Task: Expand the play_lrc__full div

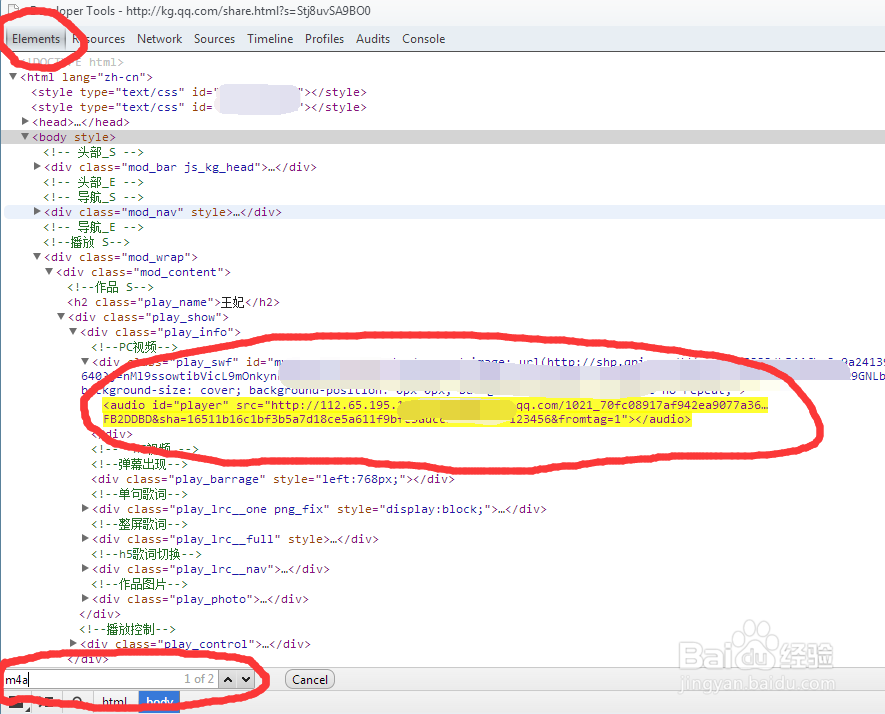Action: (85, 538)
